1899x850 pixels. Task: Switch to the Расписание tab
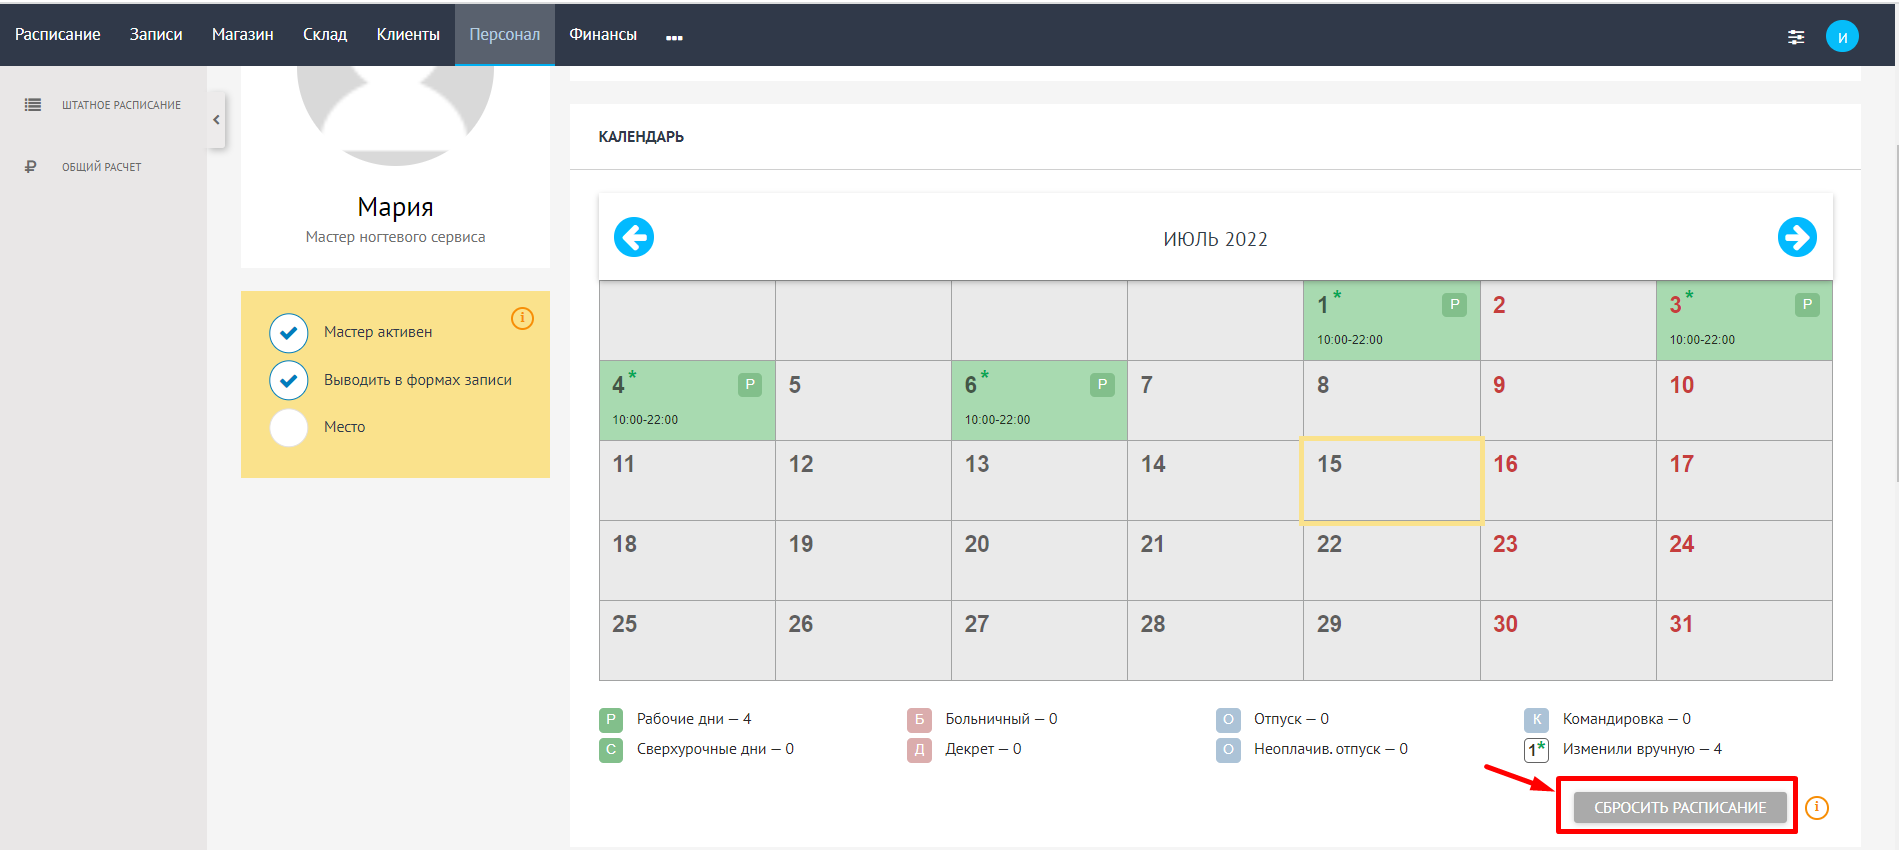[x=57, y=34]
